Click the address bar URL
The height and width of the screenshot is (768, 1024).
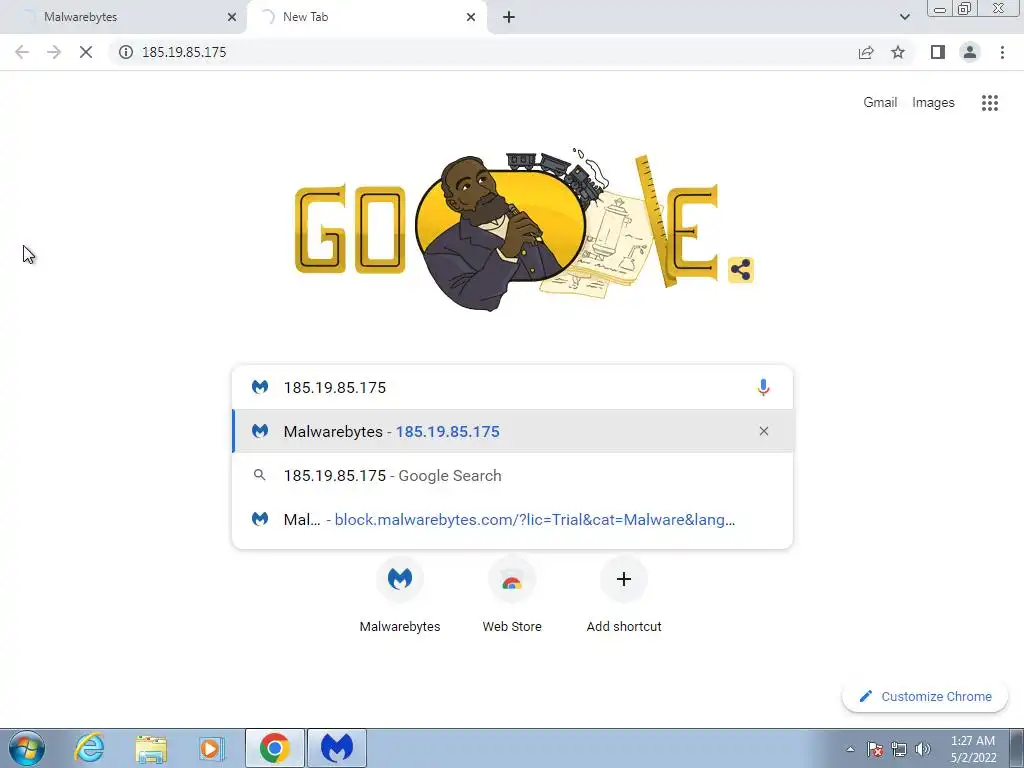(184, 52)
